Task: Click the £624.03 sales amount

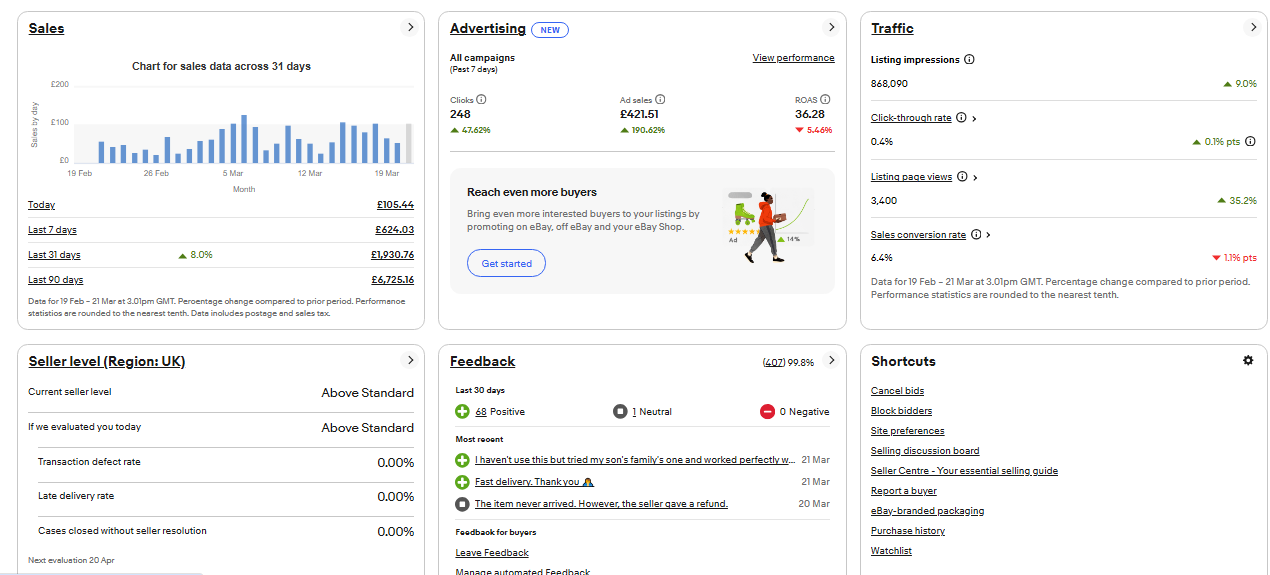Action: click(x=395, y=230)
